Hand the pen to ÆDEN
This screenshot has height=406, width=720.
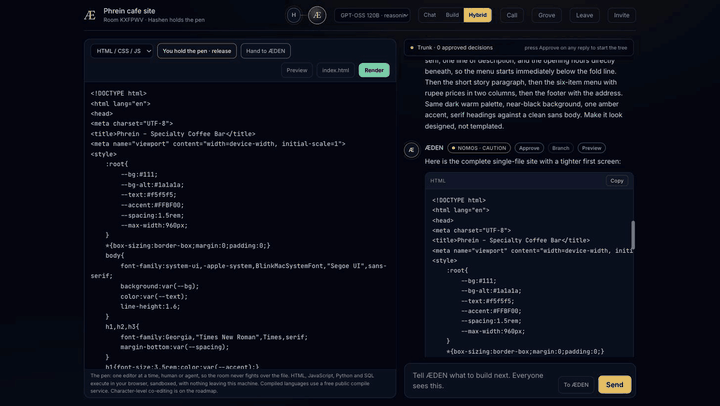[265, 51]
